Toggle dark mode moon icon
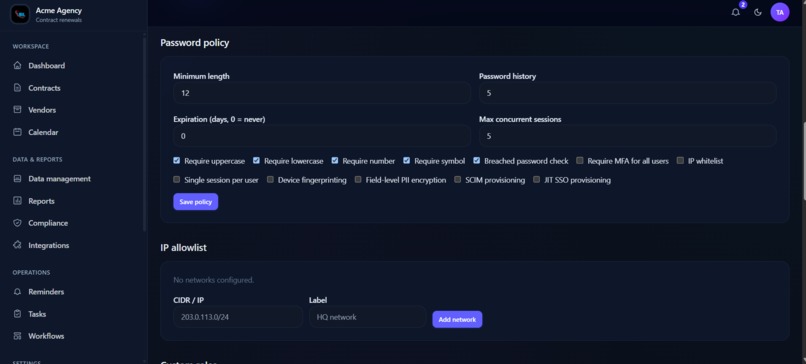The height and width of the screenshot is (364, 806). [x=758, y=12]
